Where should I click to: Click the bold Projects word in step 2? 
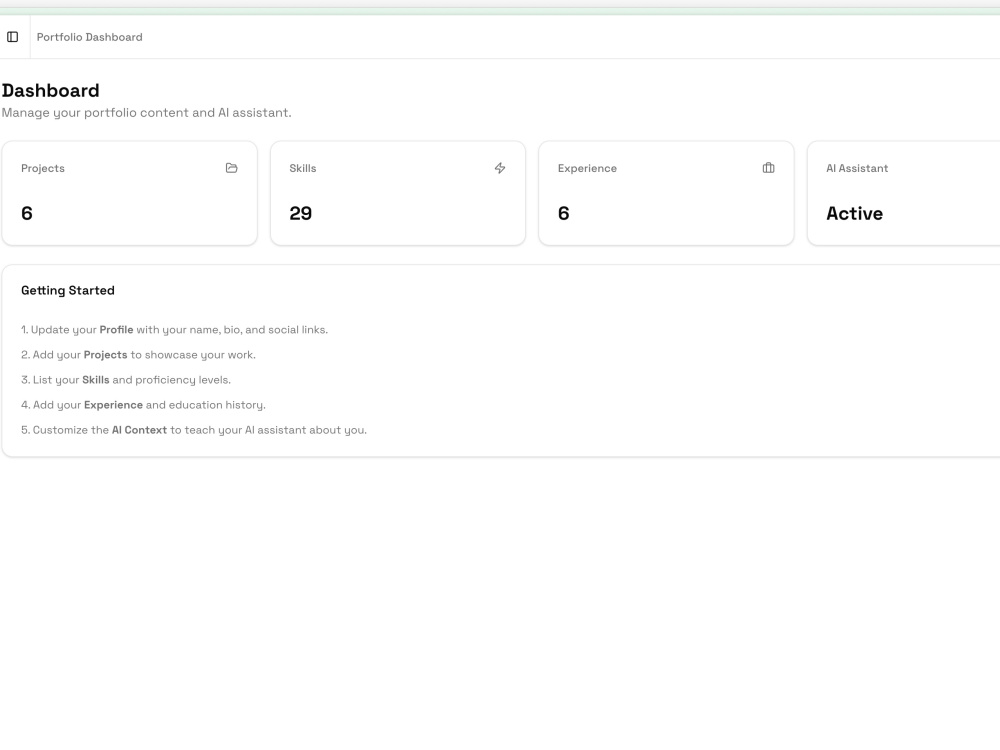click(105, 355)
